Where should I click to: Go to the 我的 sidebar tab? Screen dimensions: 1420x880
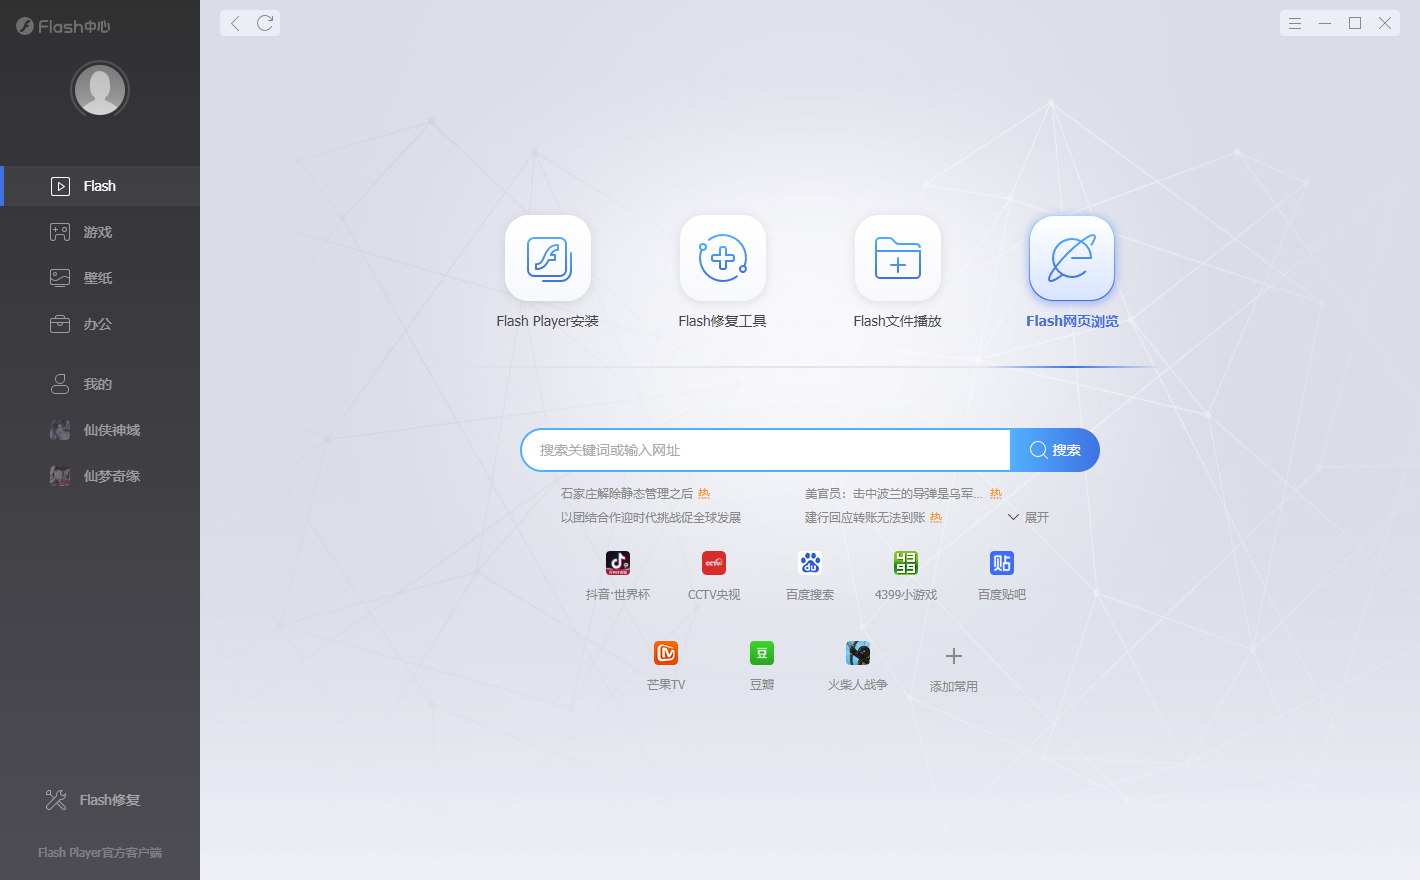coord(97,383)
